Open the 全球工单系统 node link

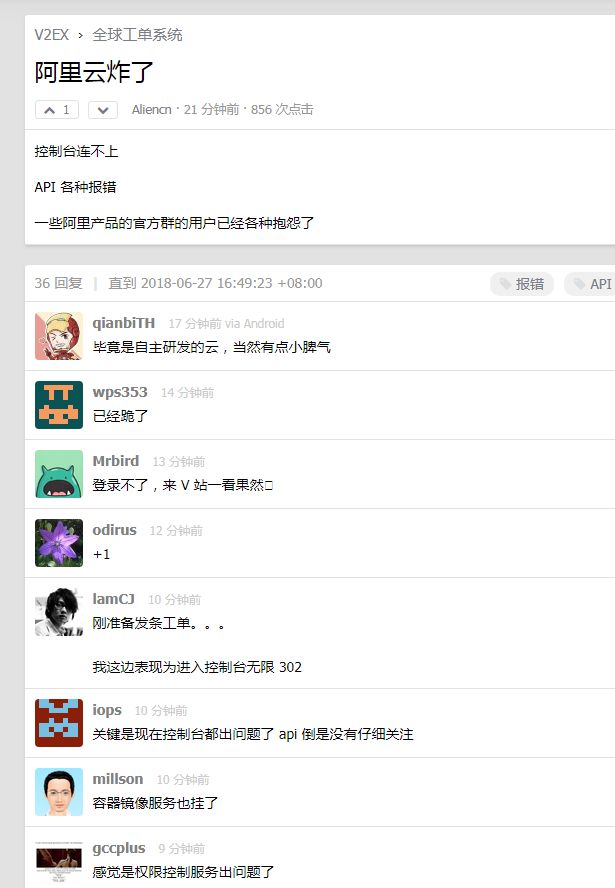coord(137,35)
